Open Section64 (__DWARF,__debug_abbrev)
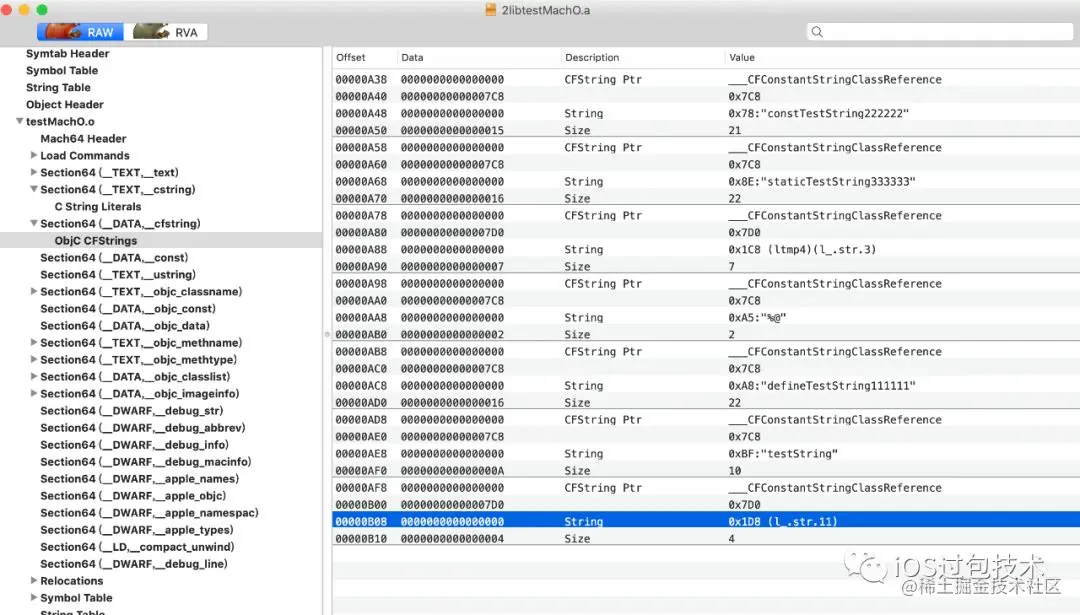This screenshot has width=1080, height=615. click(143, 428)
